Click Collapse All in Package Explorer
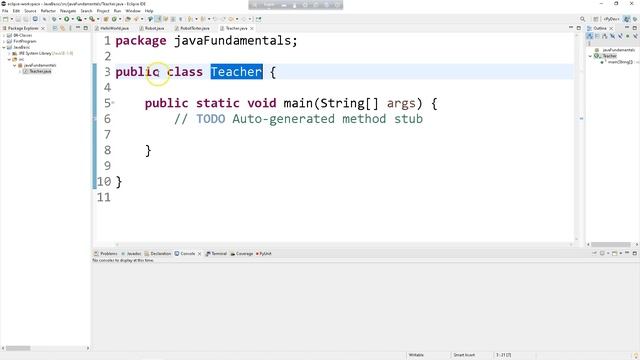 [x=55, y=28]
